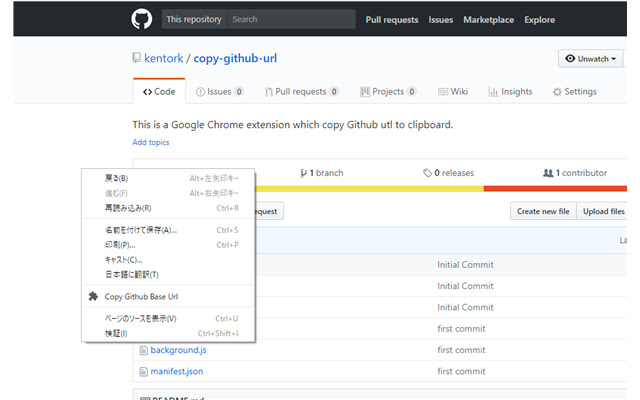Open Marketplace in top navigation
This screenshot has height=400, width=640.
click(x=489, y=20)
